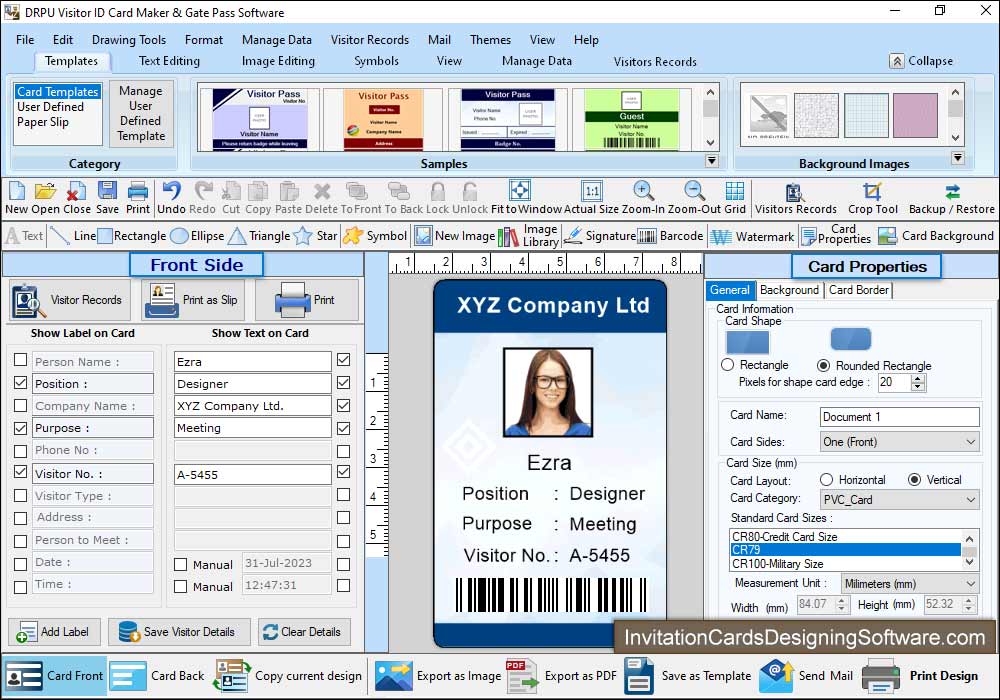Open the Measurement Unit dropdown
Screen dimensions: 1000x700
(x=909, y=583)
